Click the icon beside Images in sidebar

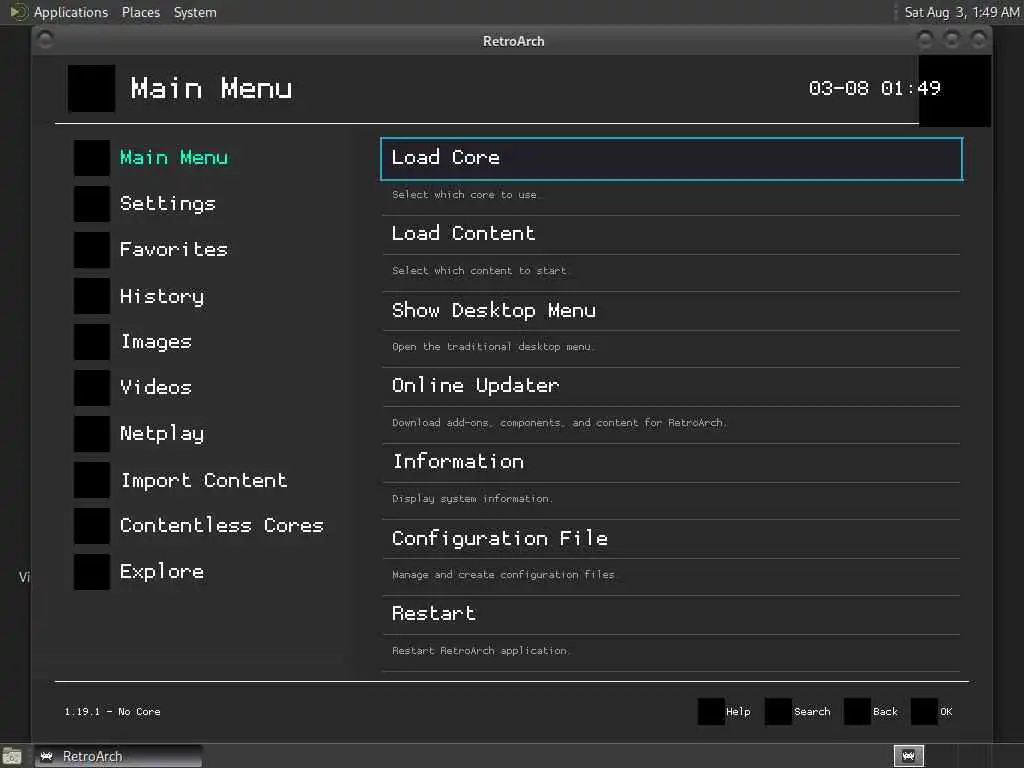[91, 342]
